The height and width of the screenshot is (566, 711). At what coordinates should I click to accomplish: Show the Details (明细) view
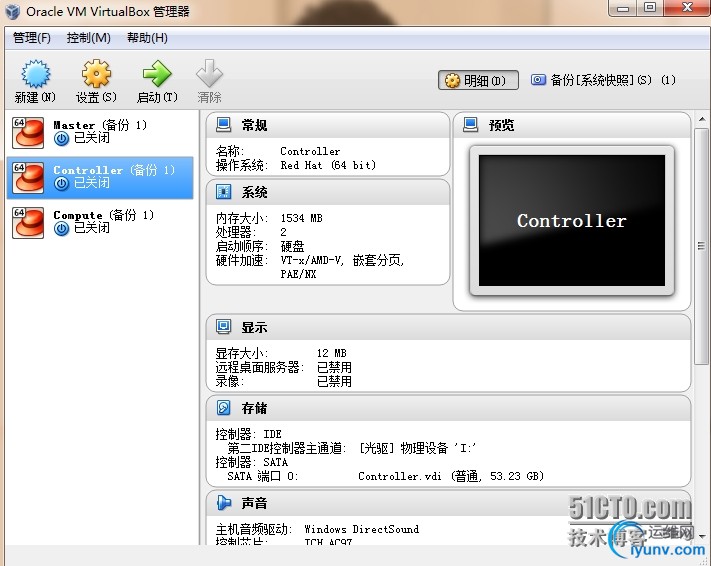tap(478, 80)
